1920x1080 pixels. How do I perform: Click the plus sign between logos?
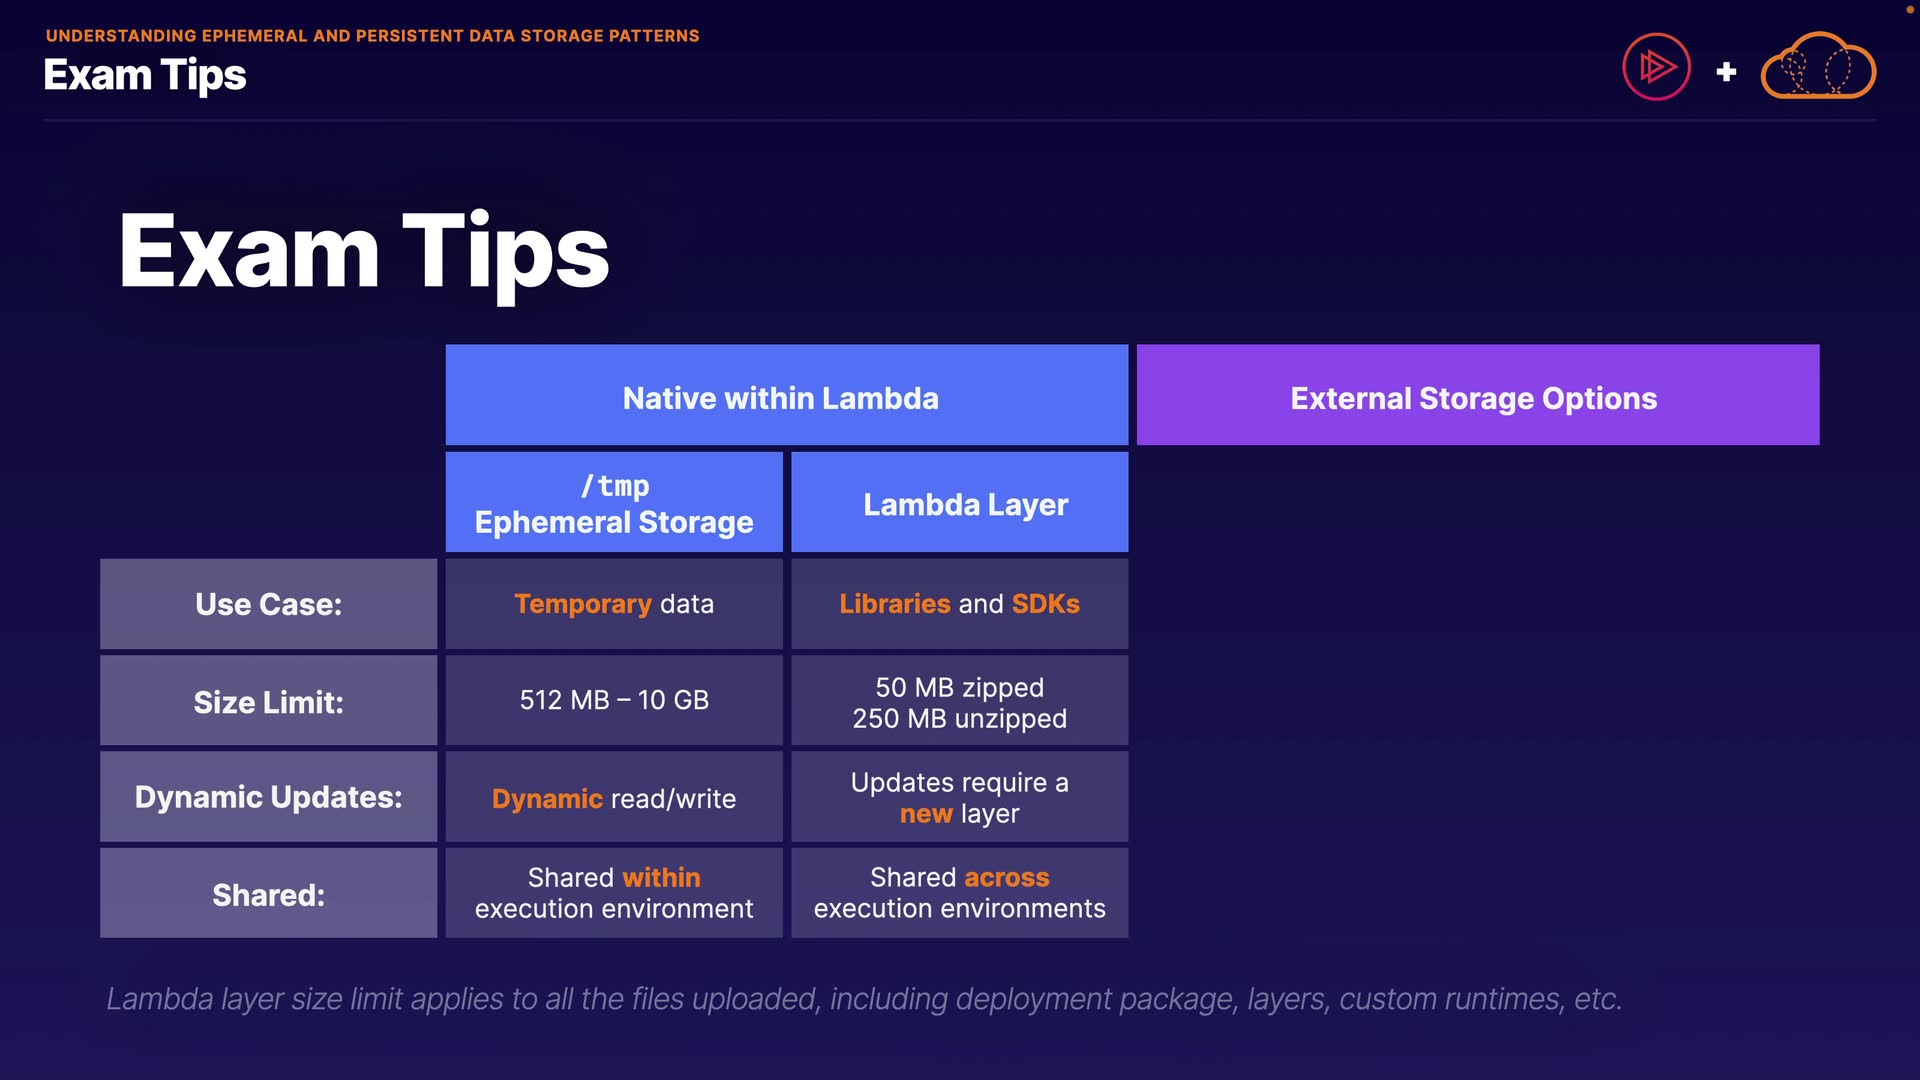(x=1726, y=72)
